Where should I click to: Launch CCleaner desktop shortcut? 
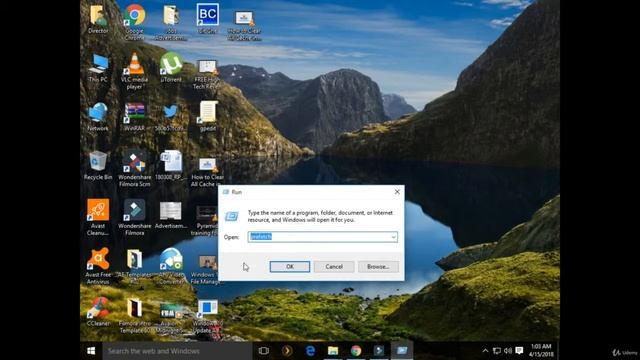coord(98,312)
